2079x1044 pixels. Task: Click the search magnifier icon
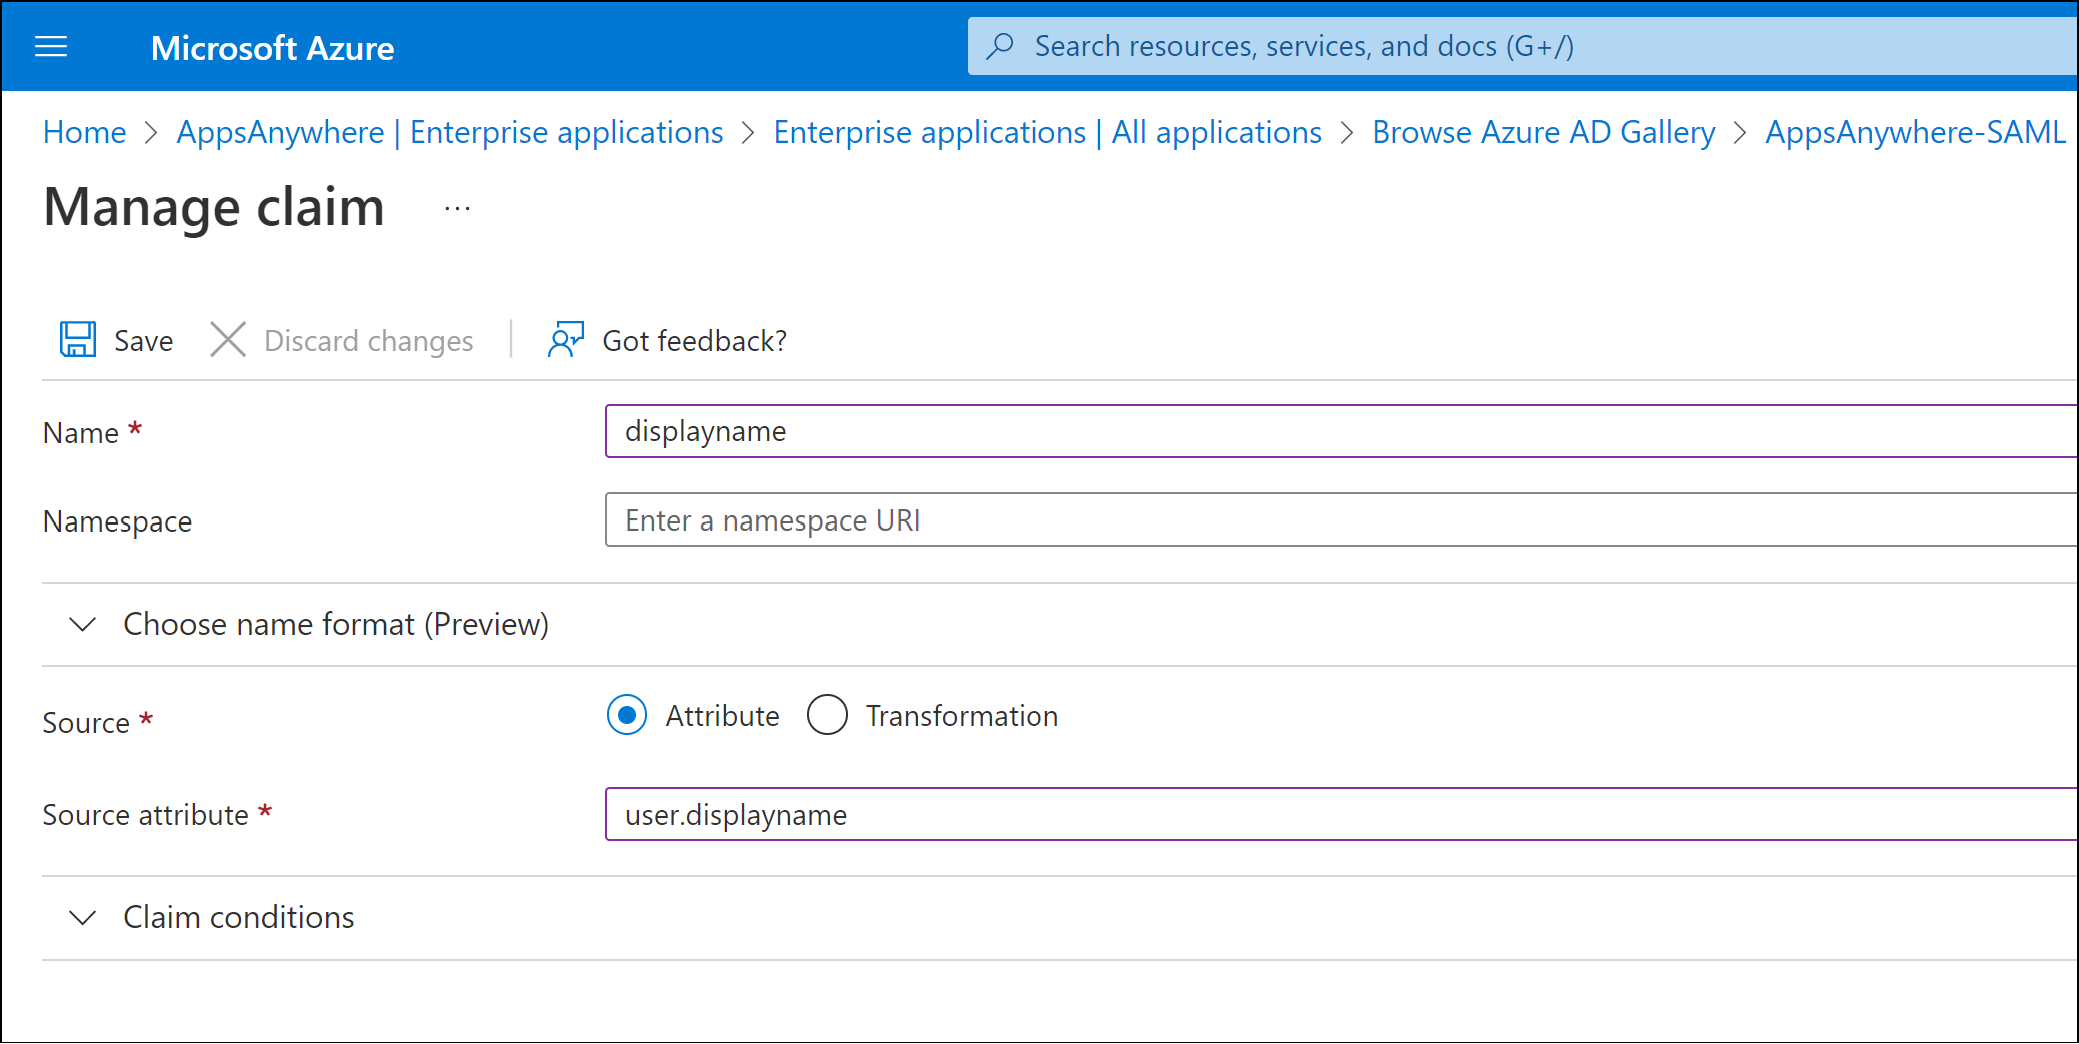[1001, 45]
